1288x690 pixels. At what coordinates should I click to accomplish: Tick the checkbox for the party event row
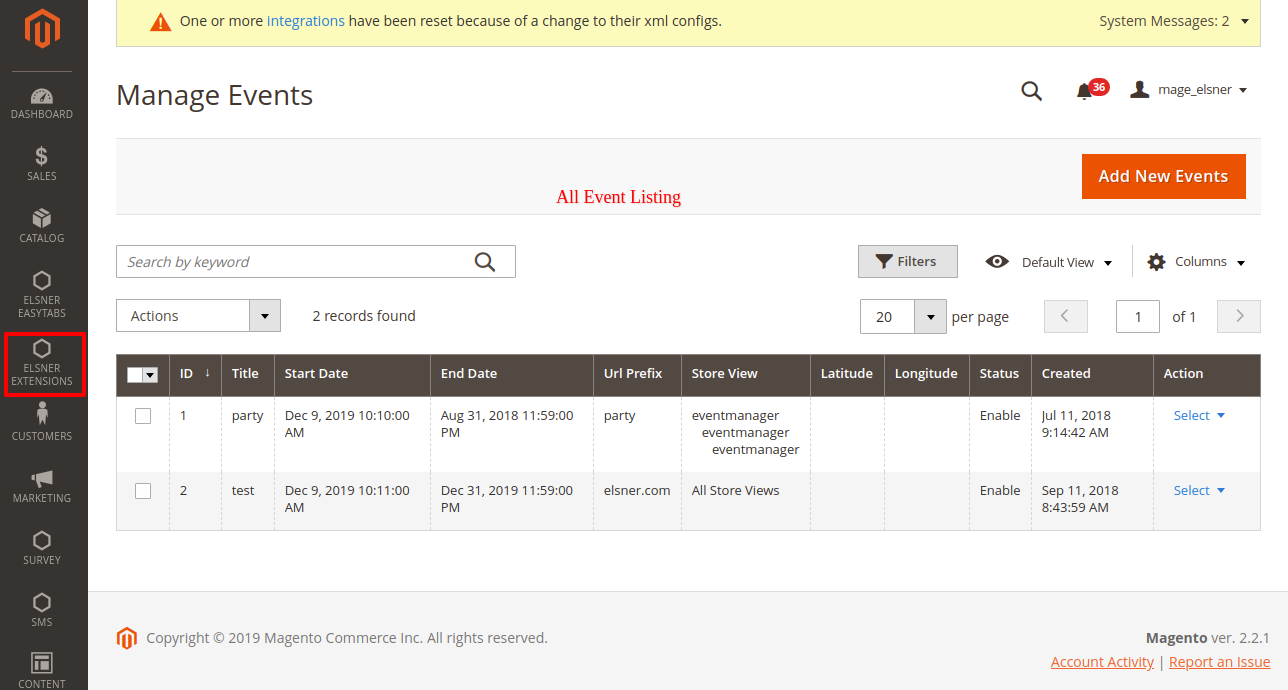(143, 416)
